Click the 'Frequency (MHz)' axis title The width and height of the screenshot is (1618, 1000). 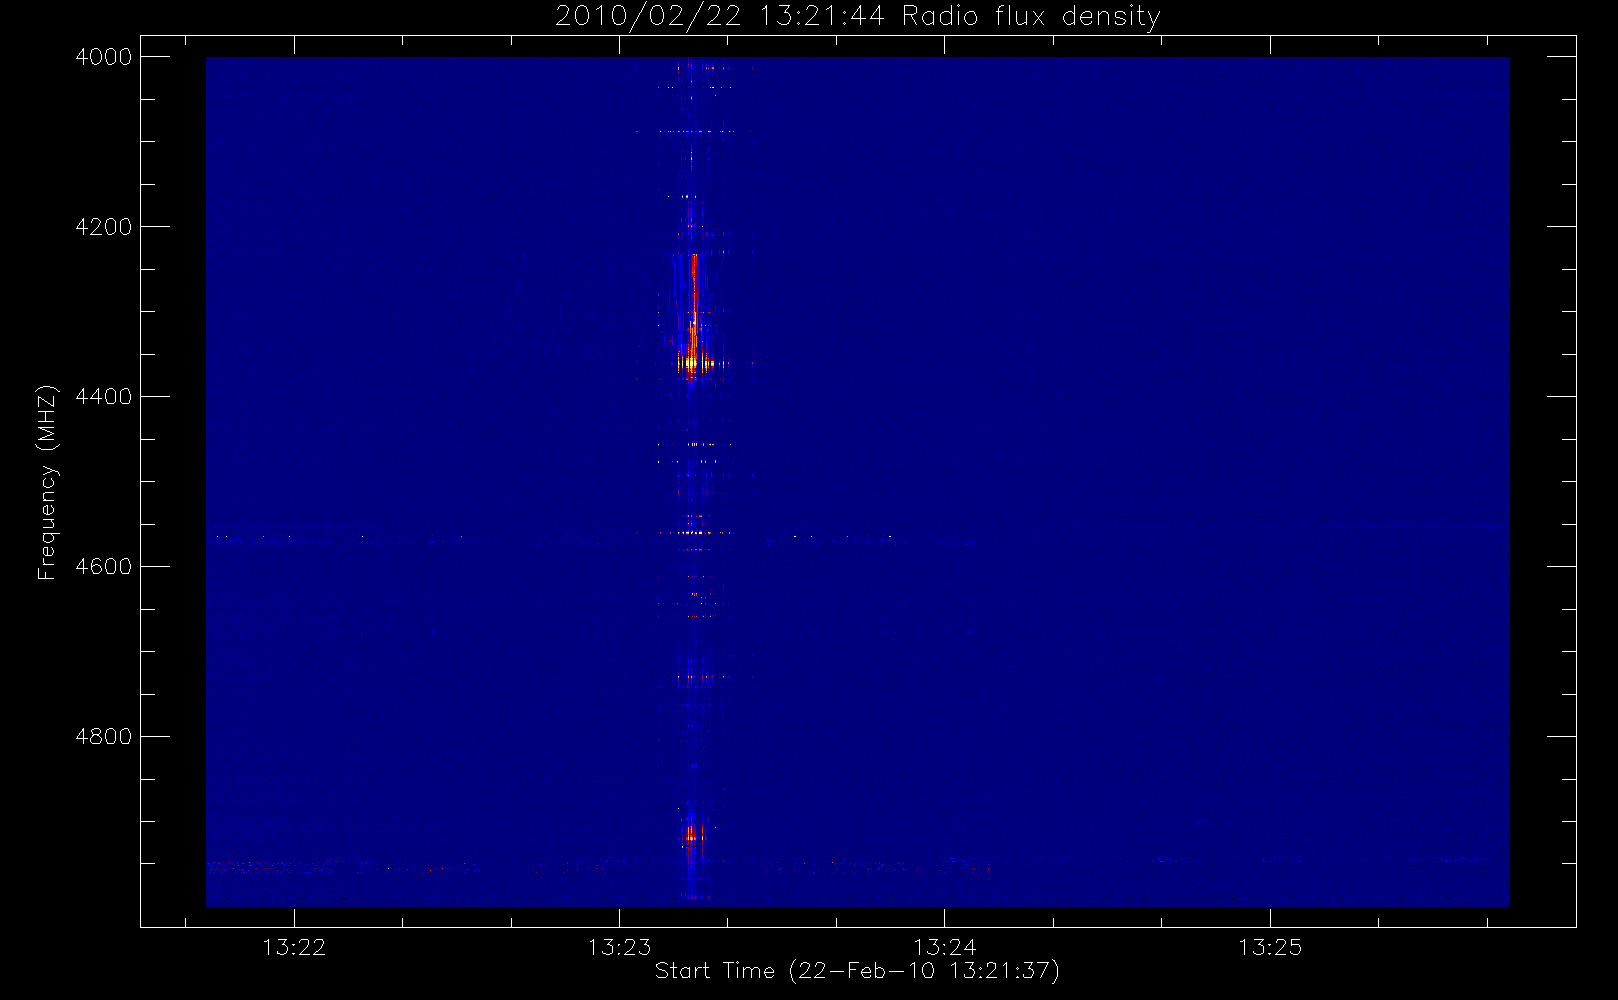click(47, 482)
